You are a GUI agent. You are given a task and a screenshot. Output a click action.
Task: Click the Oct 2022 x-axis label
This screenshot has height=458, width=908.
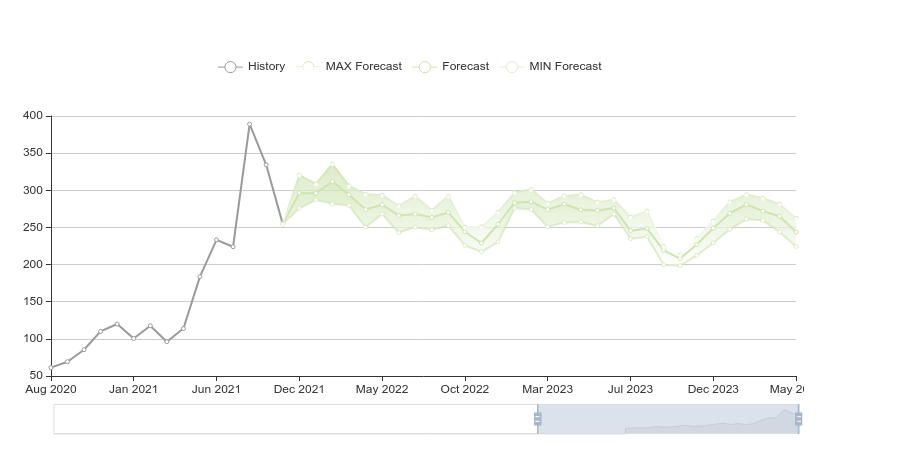pos(464,389)
